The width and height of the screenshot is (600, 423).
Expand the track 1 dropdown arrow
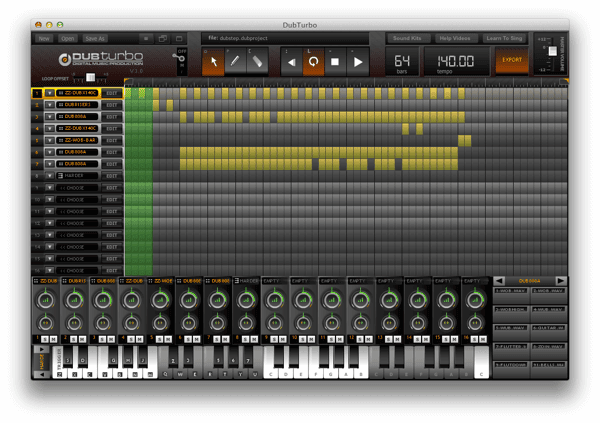click(49, 93)
